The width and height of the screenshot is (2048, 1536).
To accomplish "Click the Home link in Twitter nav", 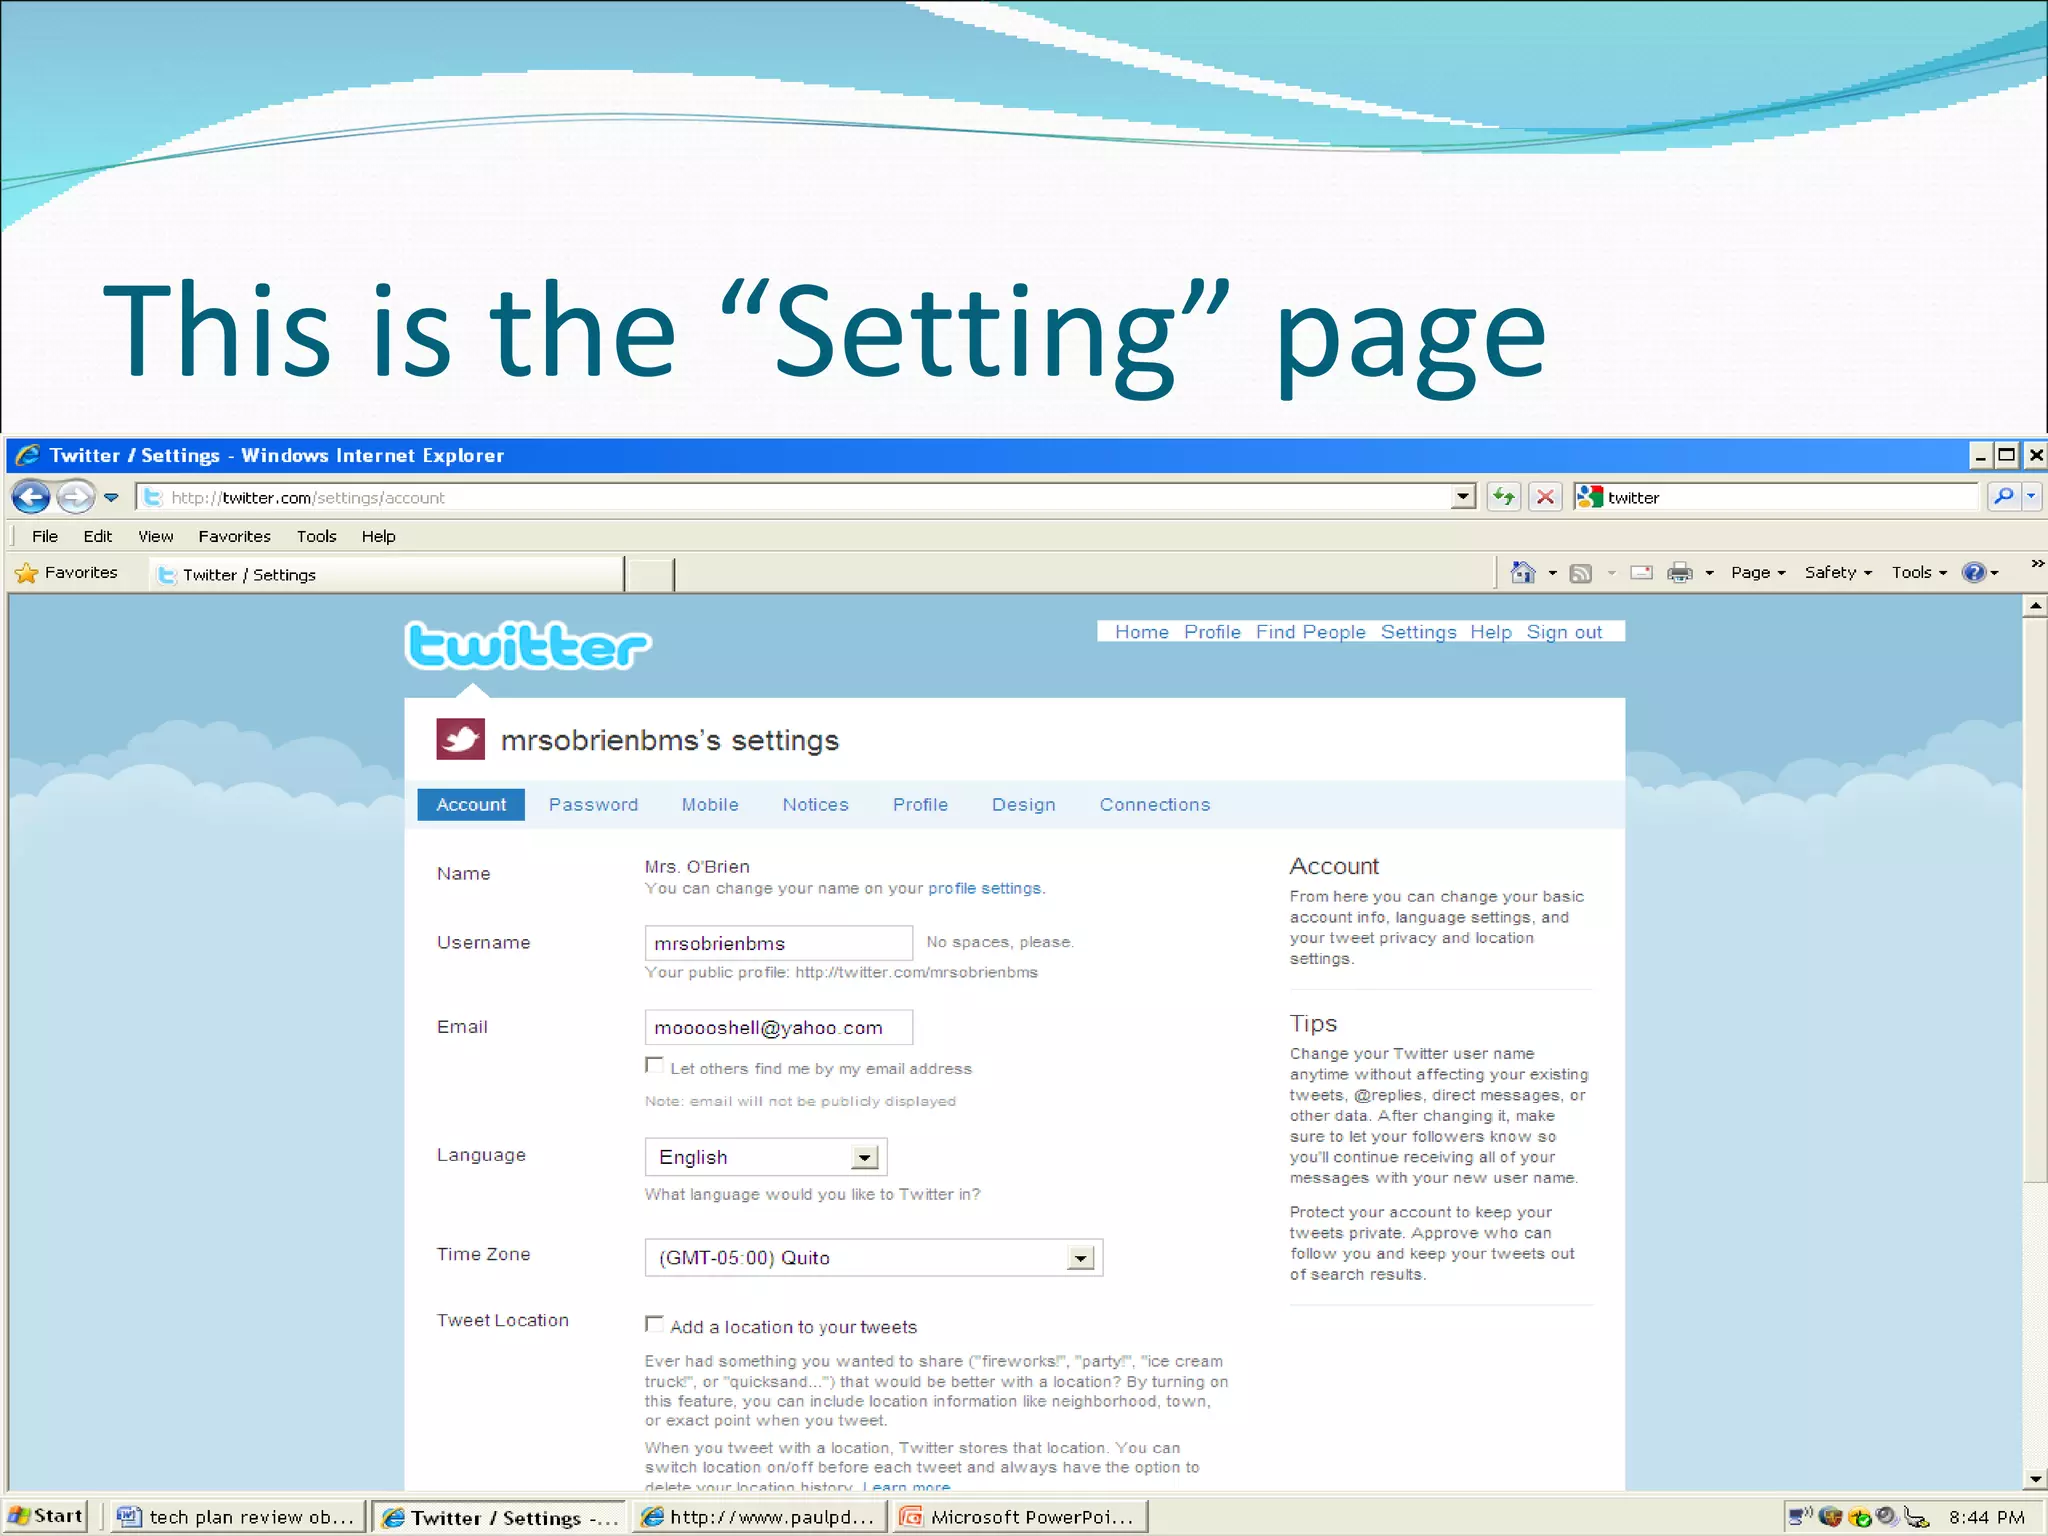I will point(1141,632).
